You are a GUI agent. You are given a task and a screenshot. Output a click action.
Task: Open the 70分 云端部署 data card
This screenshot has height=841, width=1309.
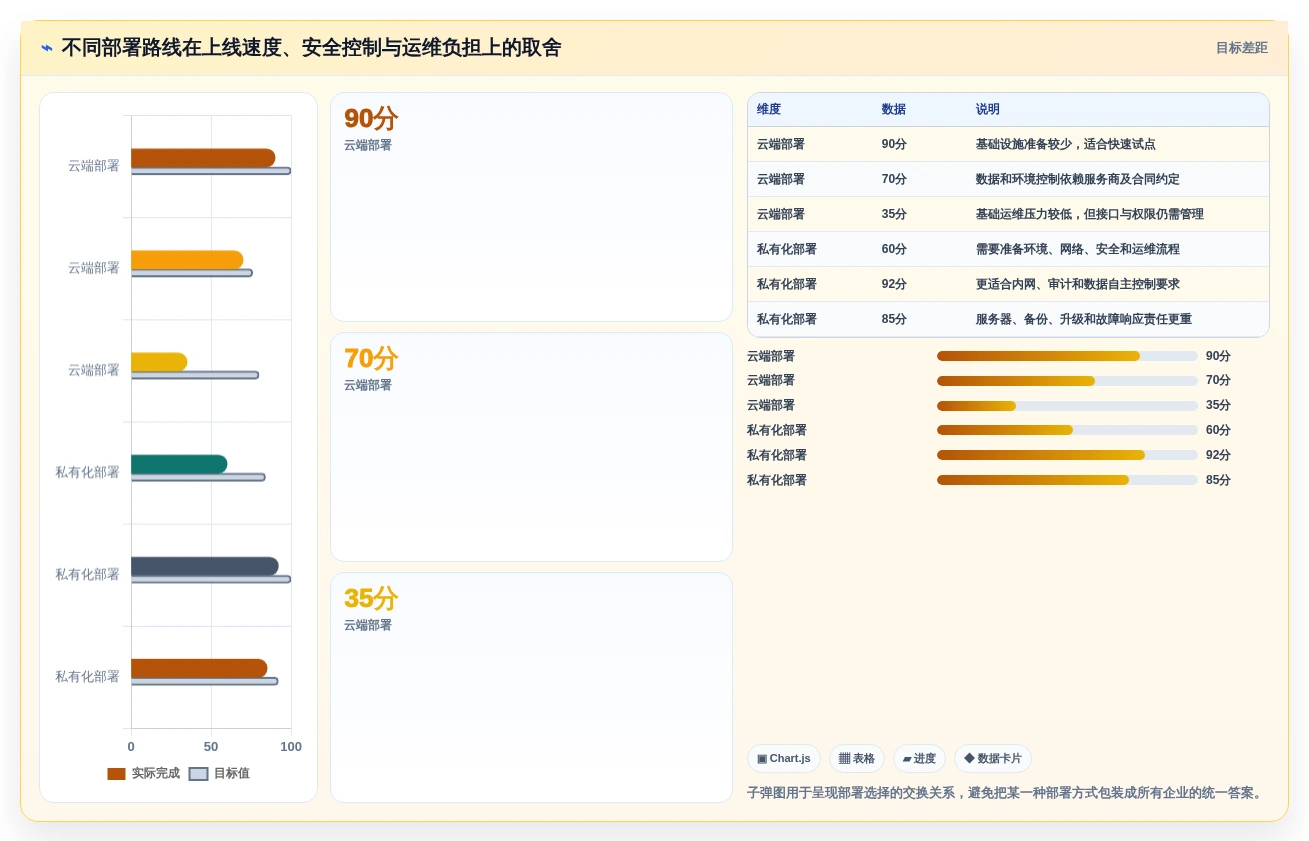point(531,447)
